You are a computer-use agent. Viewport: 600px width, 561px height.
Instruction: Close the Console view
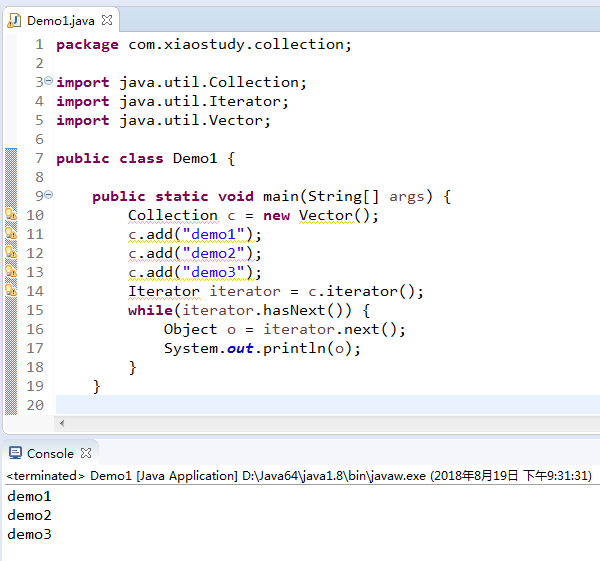[86, 453]
